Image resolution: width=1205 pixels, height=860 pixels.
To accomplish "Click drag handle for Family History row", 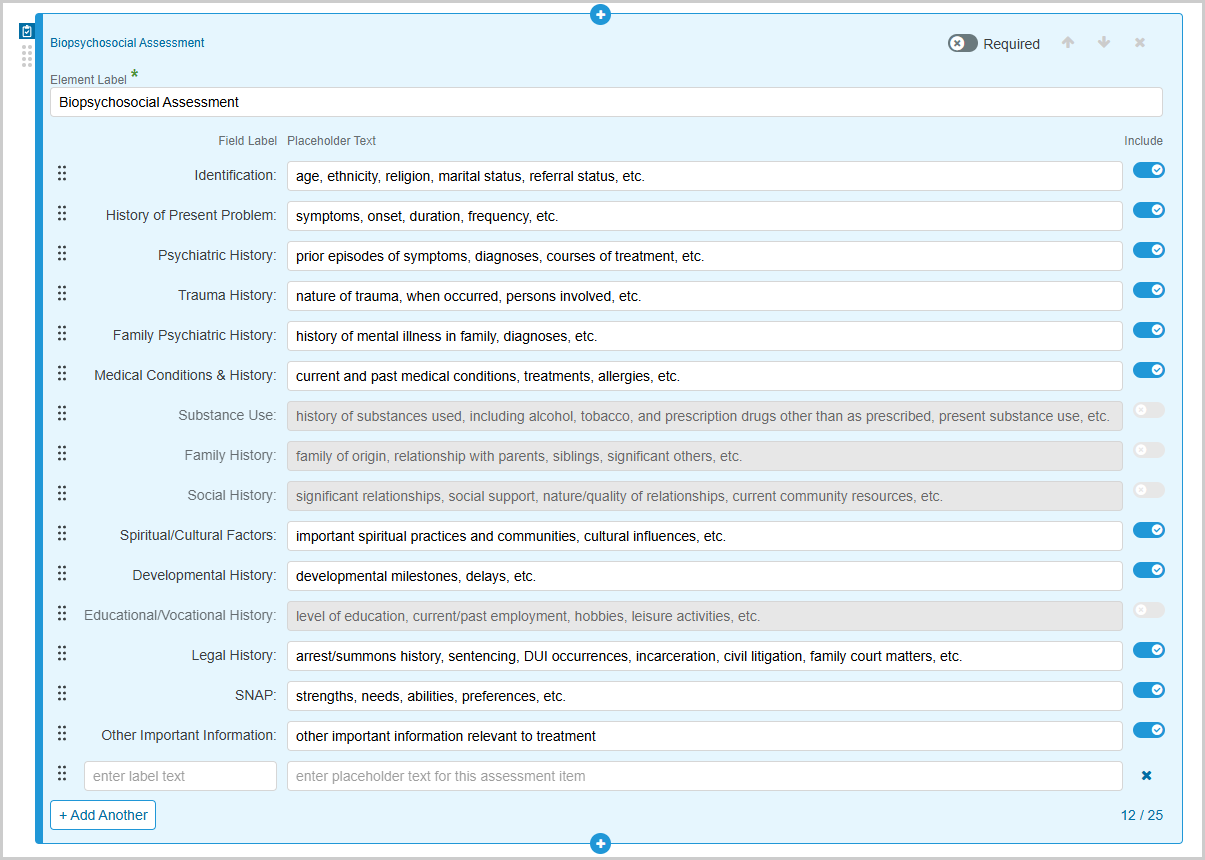I will [62, 453].
